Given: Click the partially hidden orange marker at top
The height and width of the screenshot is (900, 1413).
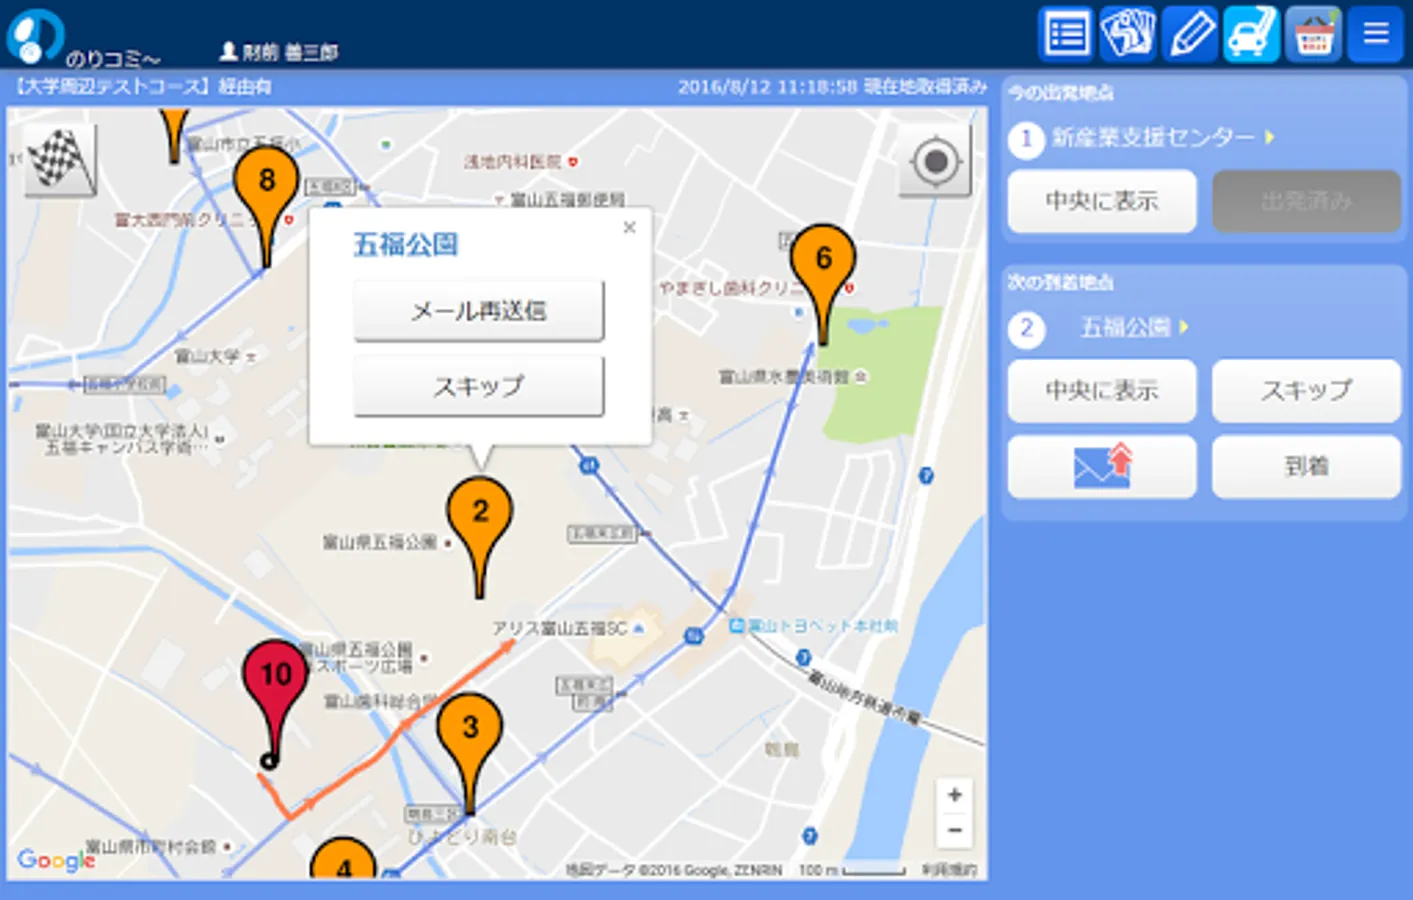Looking at the screenshot, I should point(174,135).
